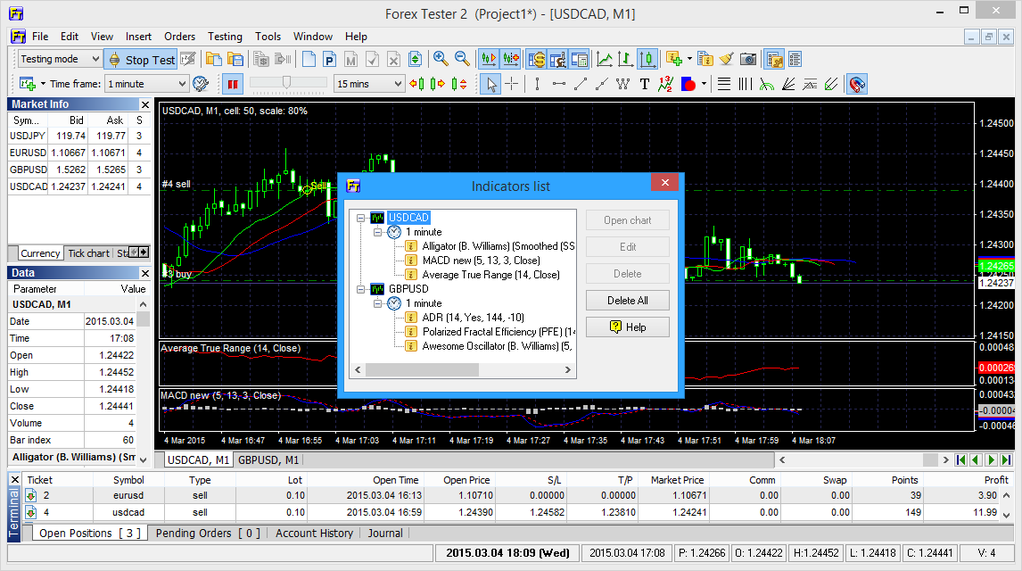Click the Indicators list icon
The width and height of the screenshot is (1022, 571).
(705, 60)
